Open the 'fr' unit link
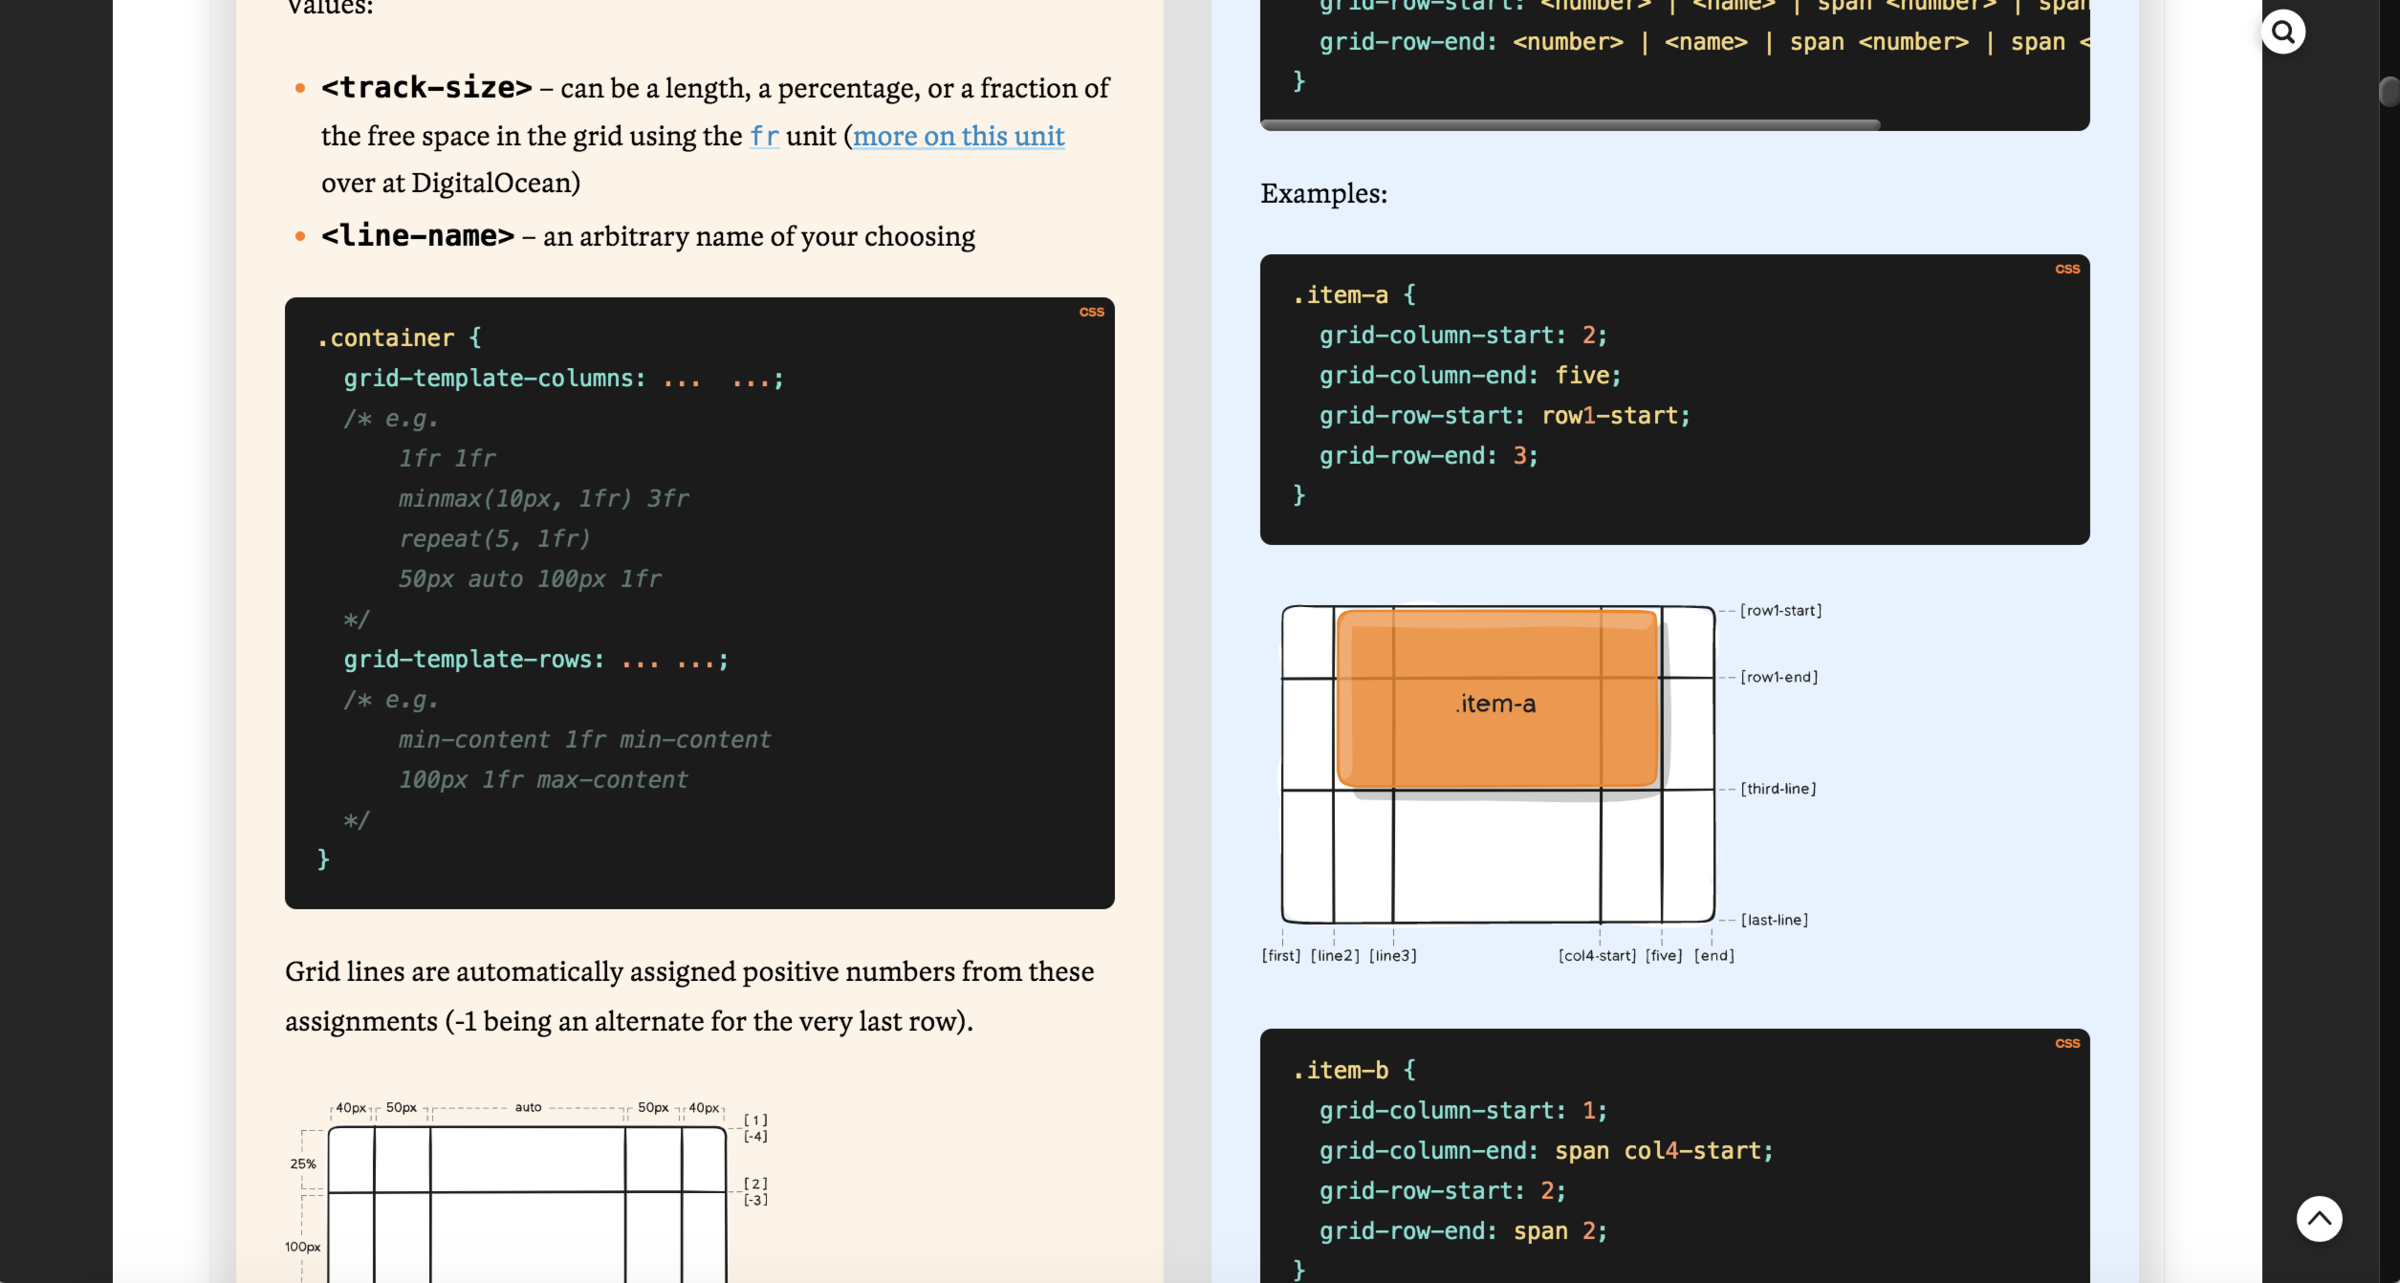 tap(764, 136)
